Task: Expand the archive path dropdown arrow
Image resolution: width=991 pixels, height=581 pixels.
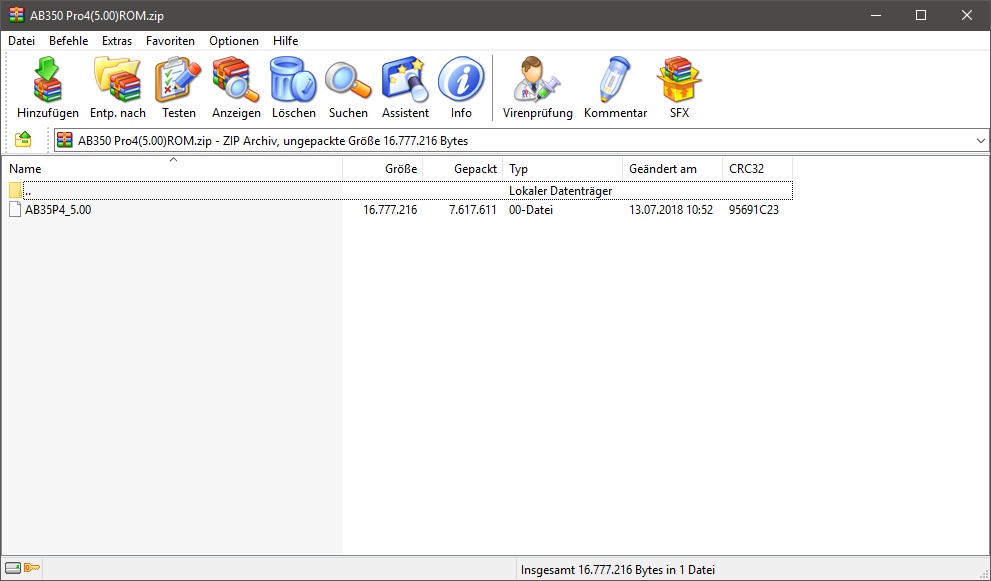Action: (x=980, y=140)
